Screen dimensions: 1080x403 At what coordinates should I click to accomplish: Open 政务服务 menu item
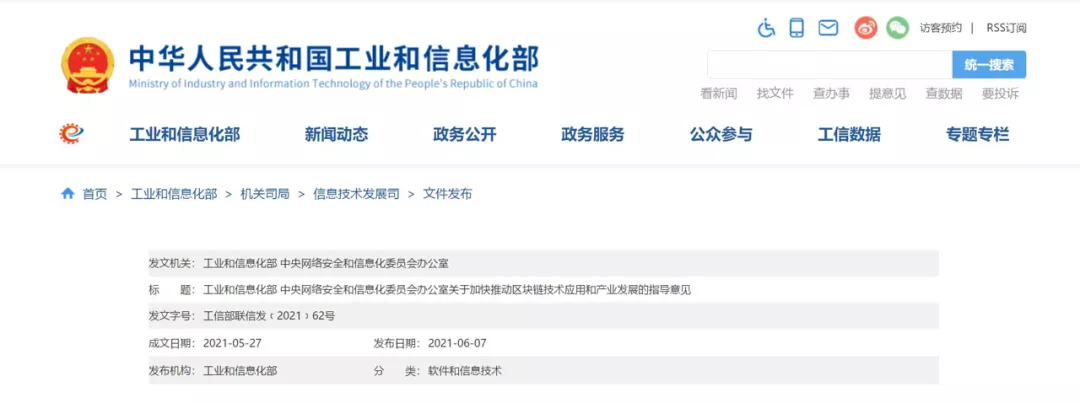click(593, 134)
